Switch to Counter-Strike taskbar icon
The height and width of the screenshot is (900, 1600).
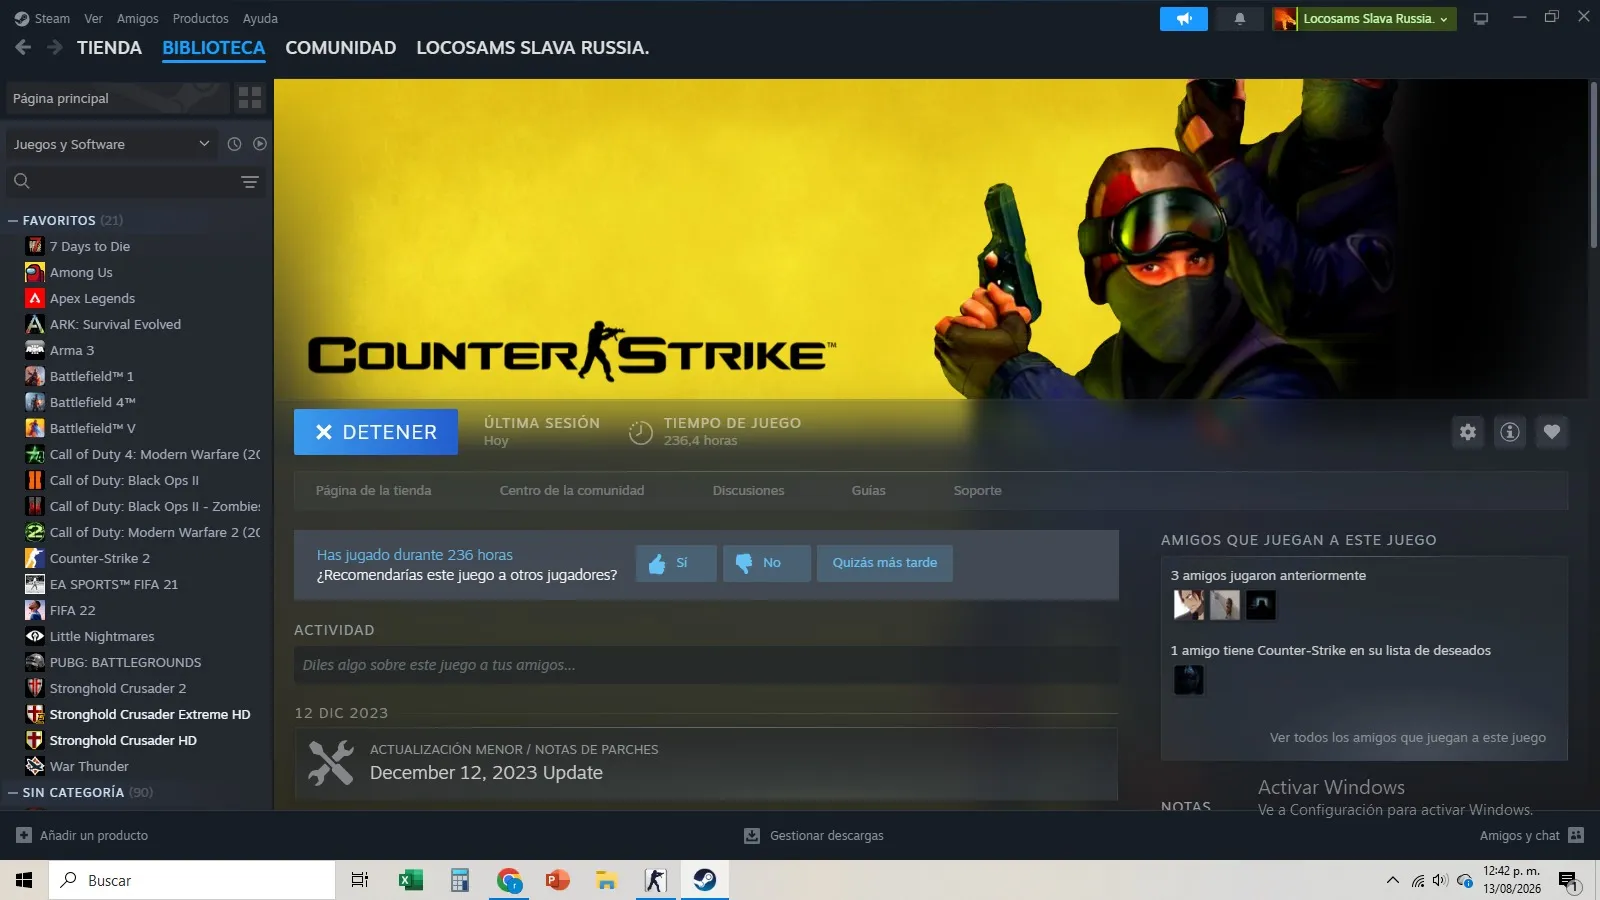(x=655, y=880)
